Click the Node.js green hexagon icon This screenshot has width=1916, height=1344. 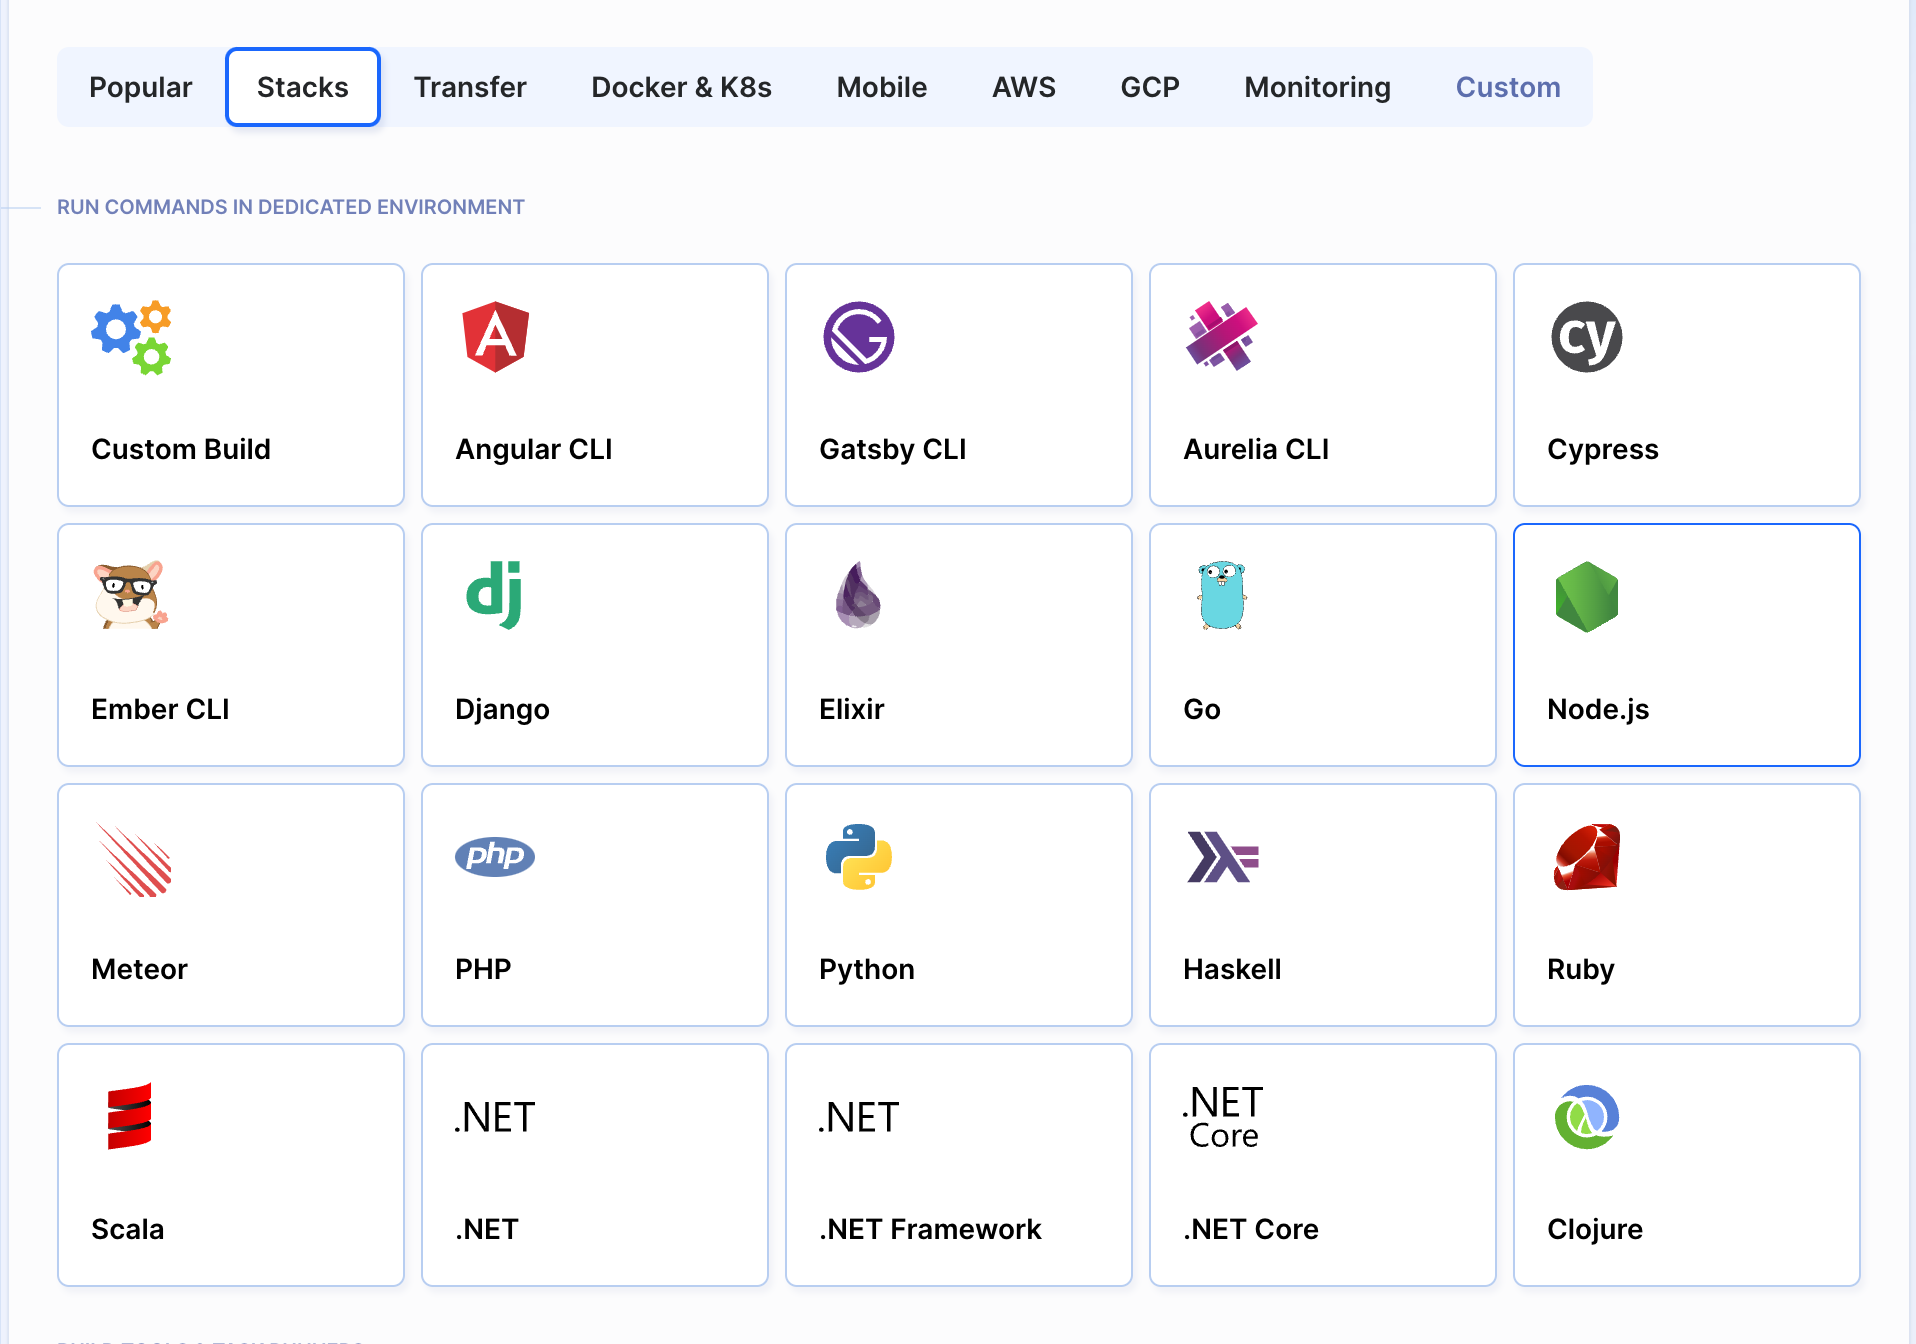[x=1587, y=597]
